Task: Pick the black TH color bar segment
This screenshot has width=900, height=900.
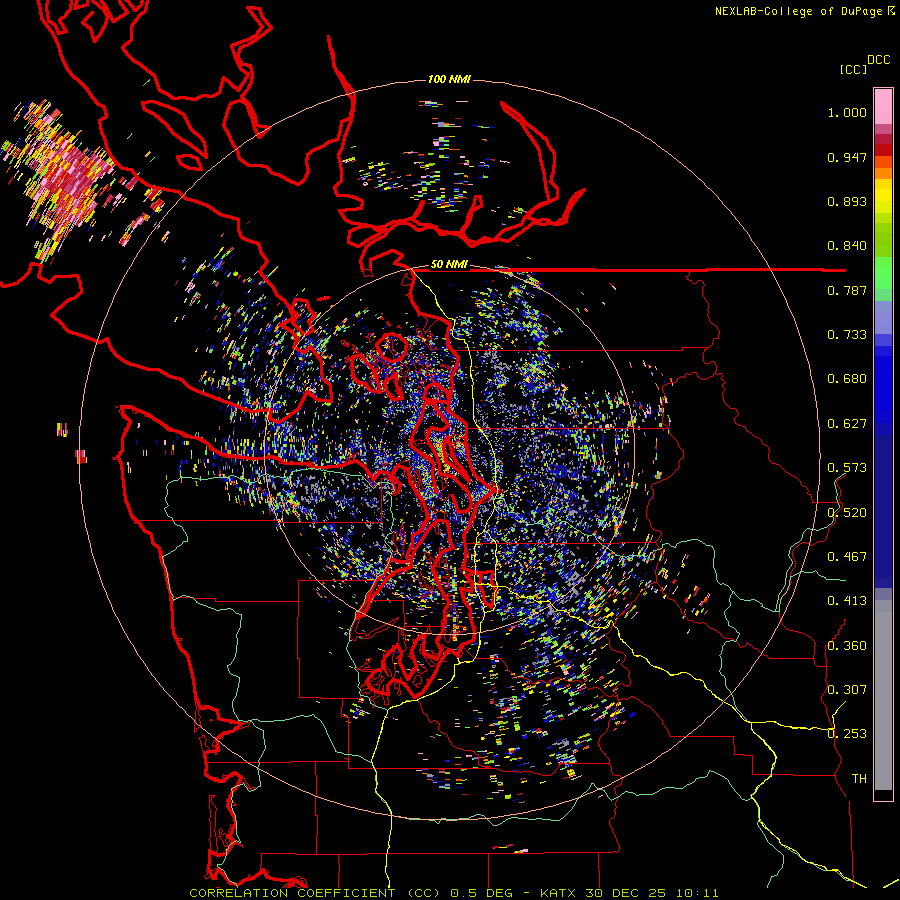Action: click(x=883, y=794)
